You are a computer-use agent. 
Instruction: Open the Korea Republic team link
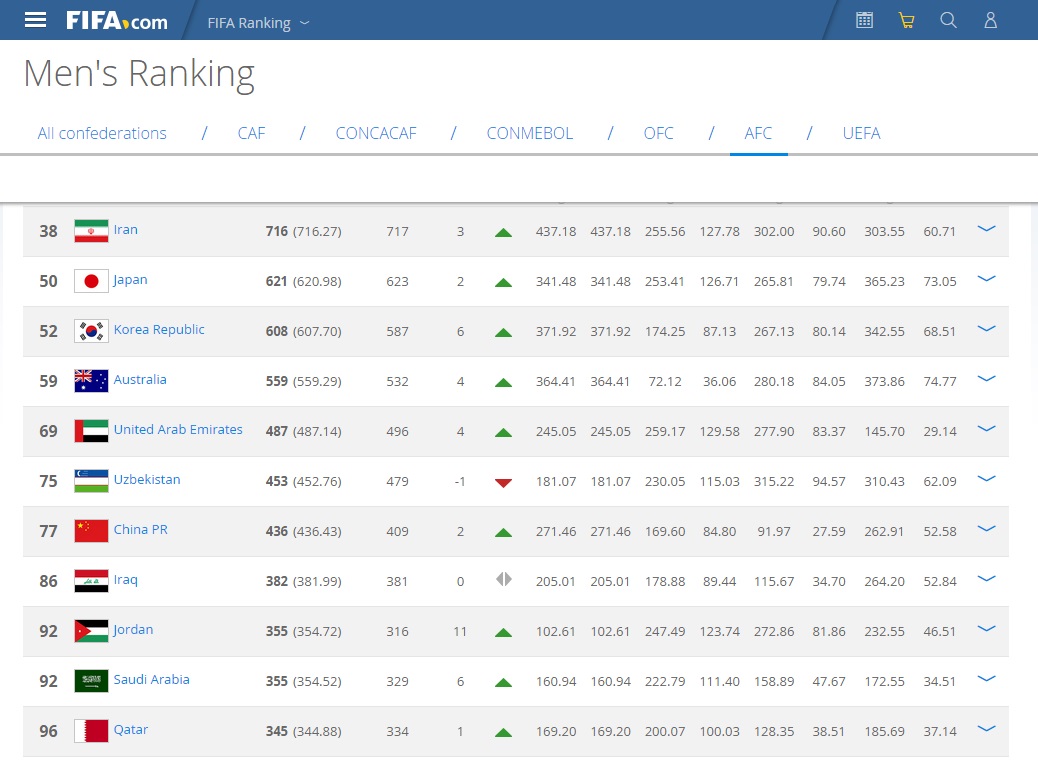click(x=159, y=330)
